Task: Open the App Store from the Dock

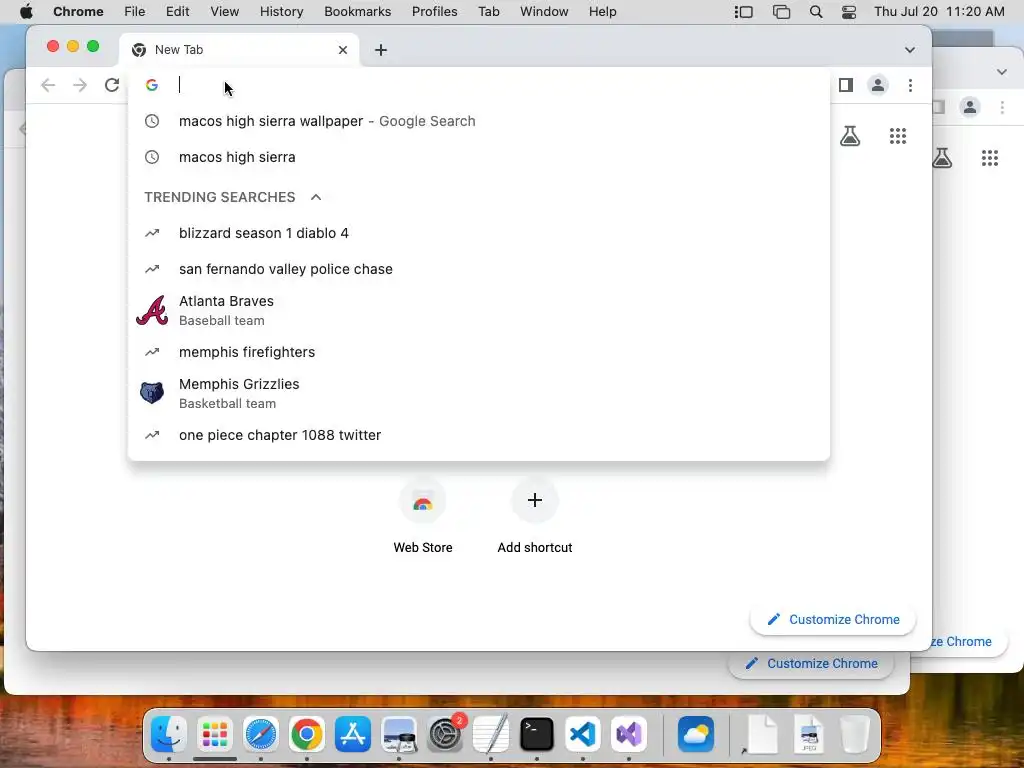Action: click(x=353, y=734)
